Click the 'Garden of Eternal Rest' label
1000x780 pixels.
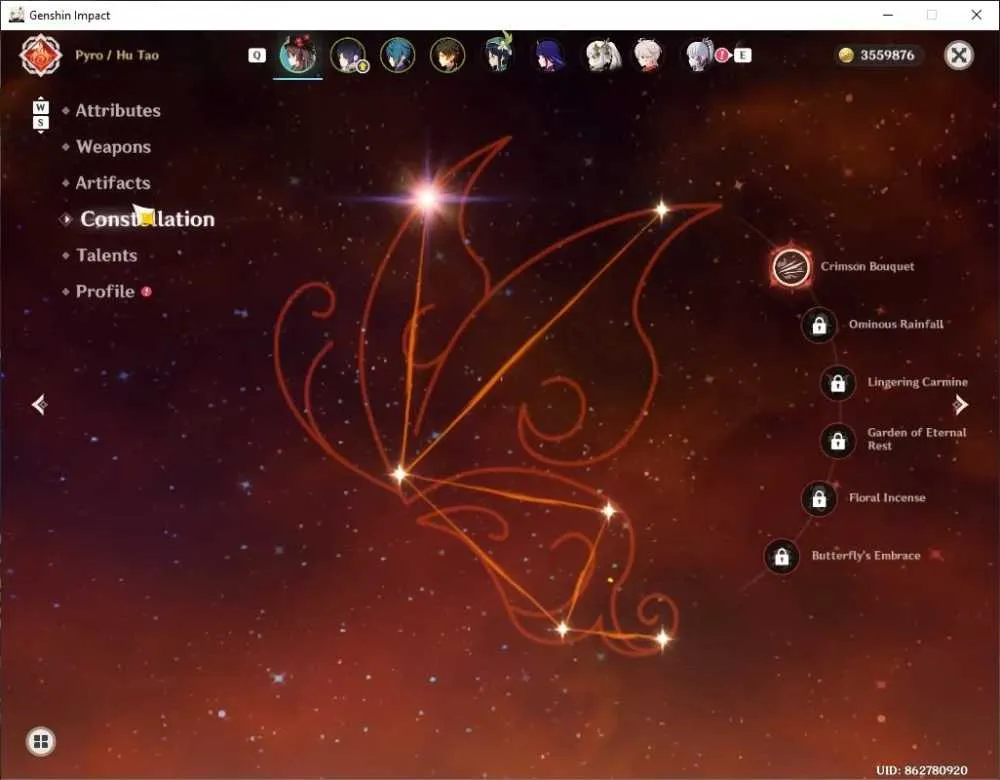(916, 439)
